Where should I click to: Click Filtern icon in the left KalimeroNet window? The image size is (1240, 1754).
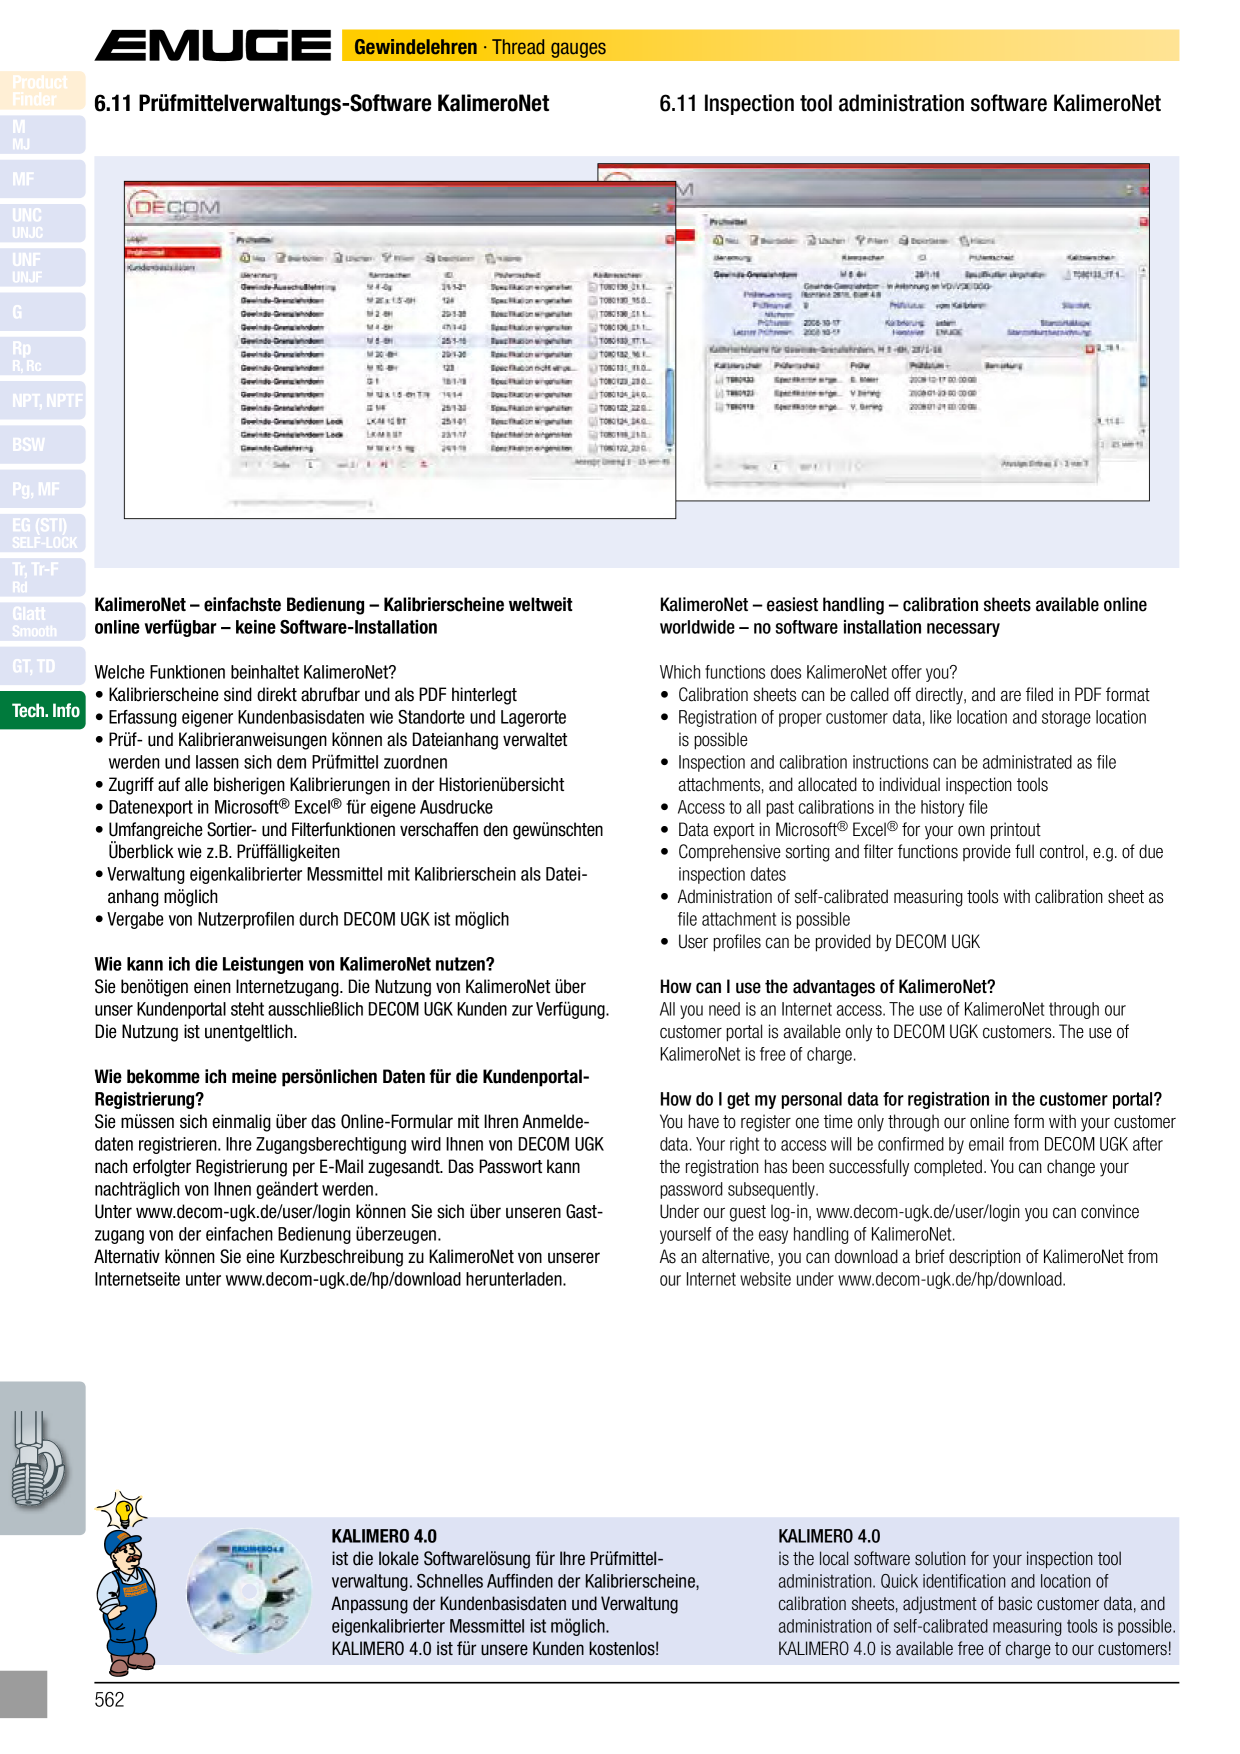(x=387, y=259)
